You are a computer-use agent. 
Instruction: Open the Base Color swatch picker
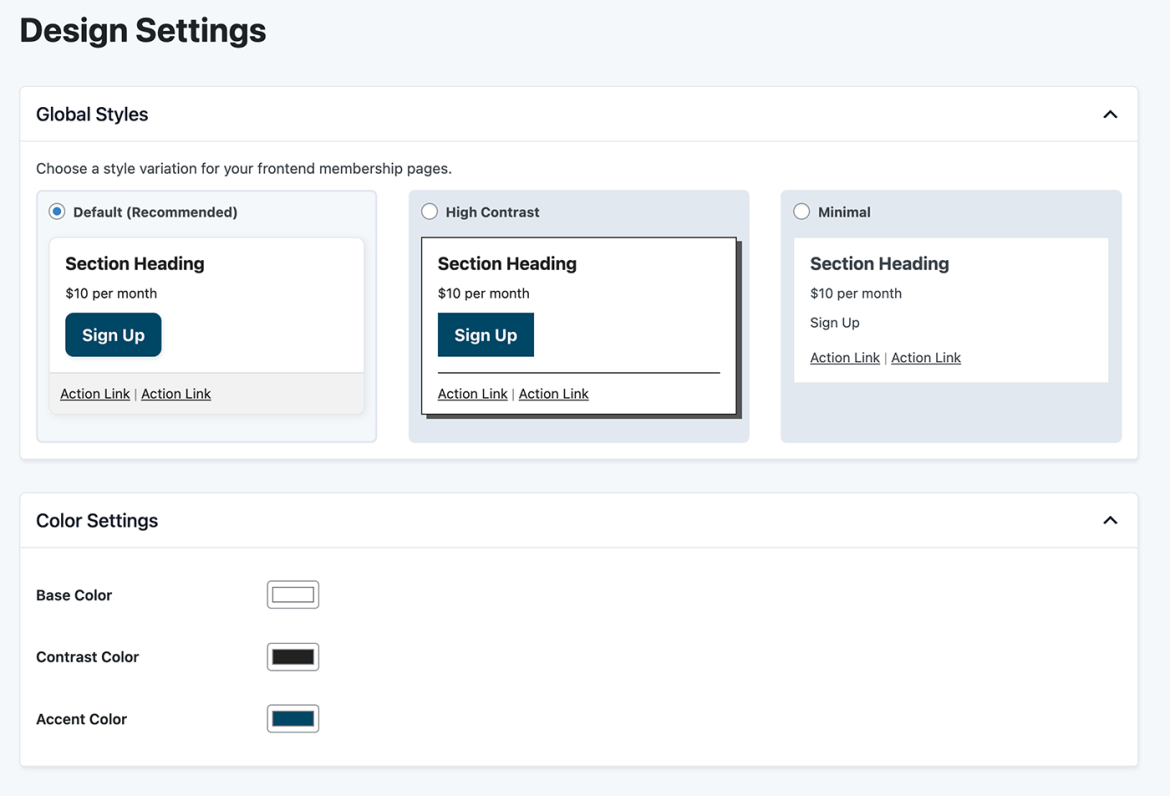292,594
